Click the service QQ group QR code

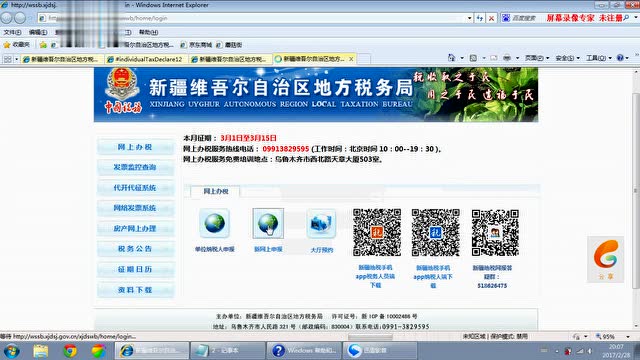[495, 233]
